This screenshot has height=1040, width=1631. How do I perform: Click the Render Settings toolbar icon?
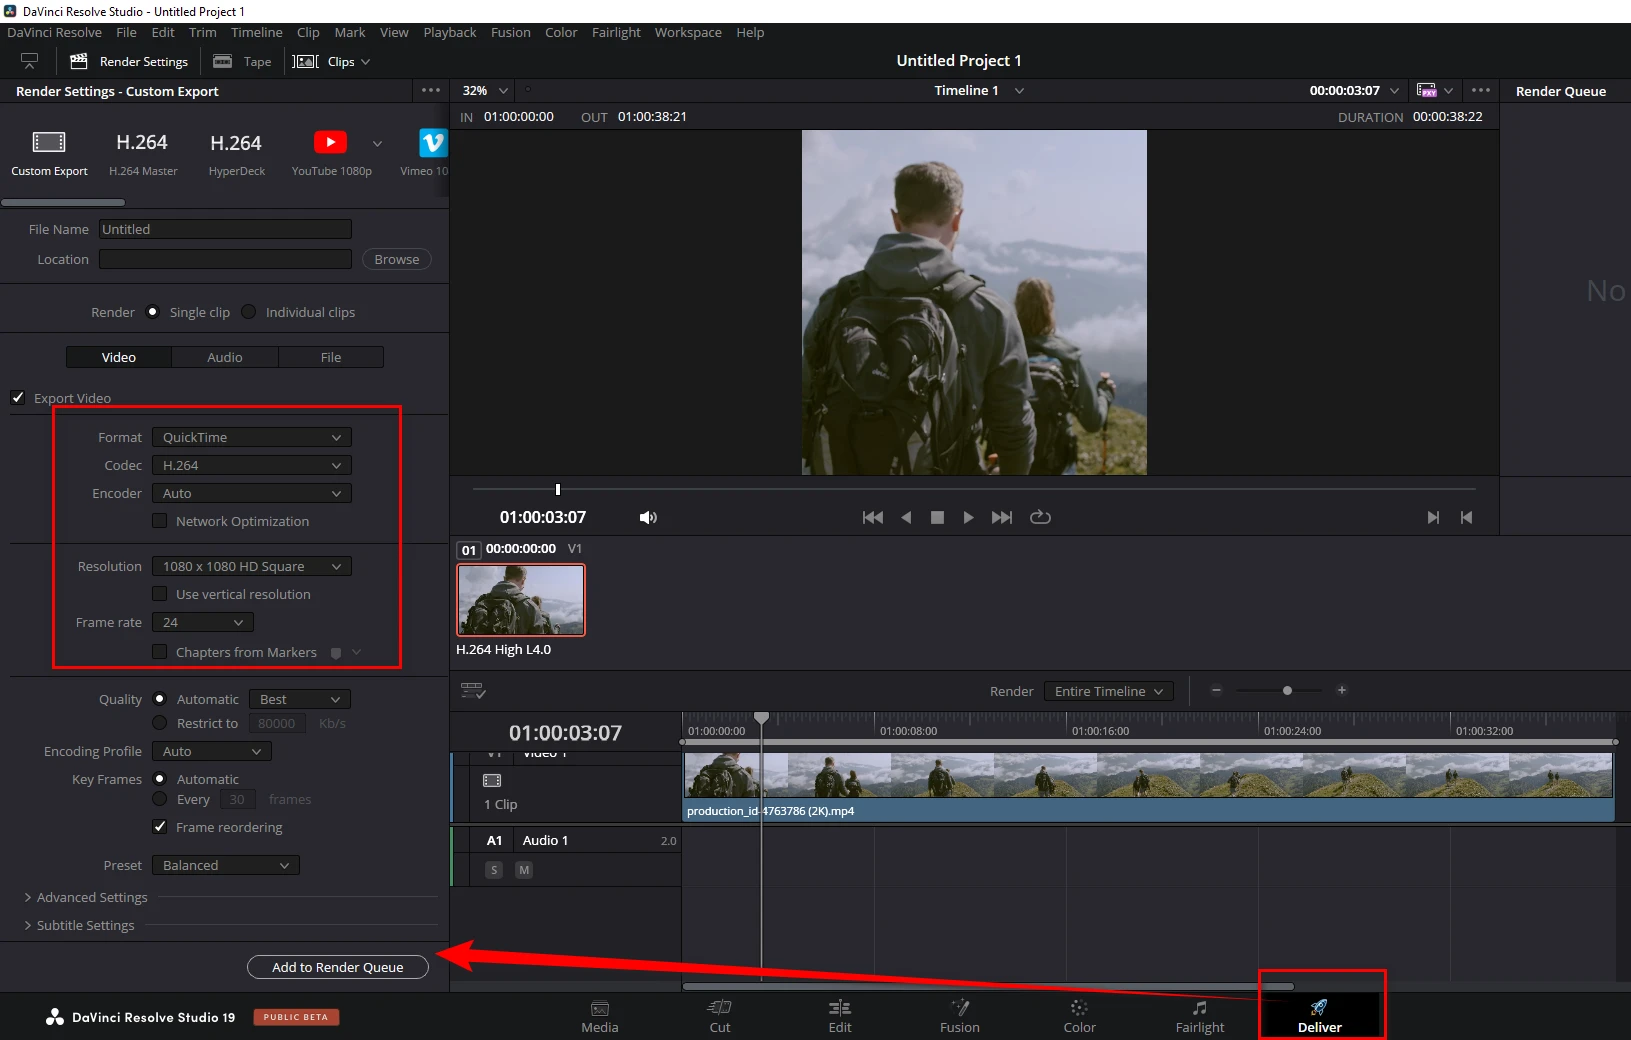(79, 61)
